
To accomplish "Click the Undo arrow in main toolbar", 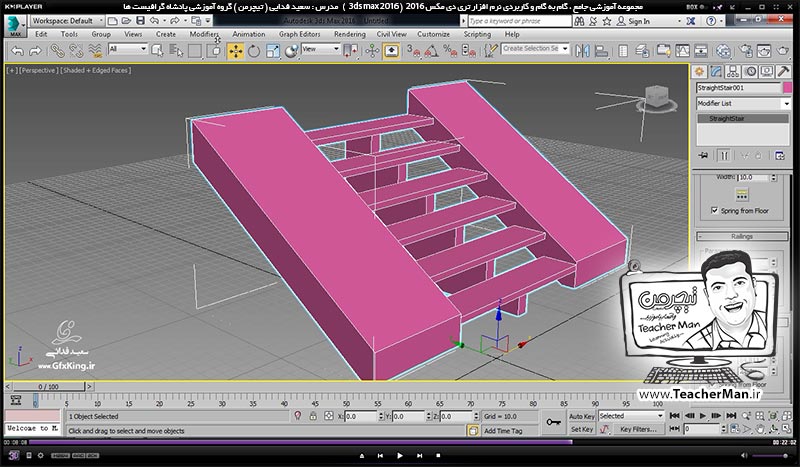I will tap(18, 51).
